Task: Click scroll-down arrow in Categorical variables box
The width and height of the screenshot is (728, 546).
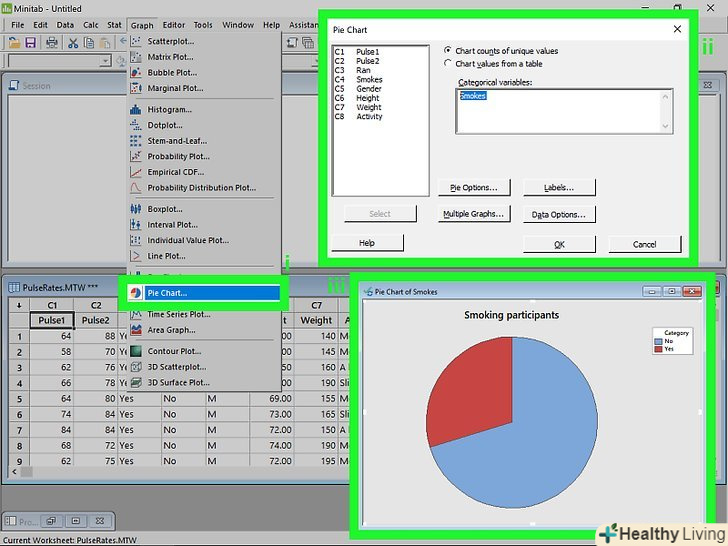Action: [665, 126]
